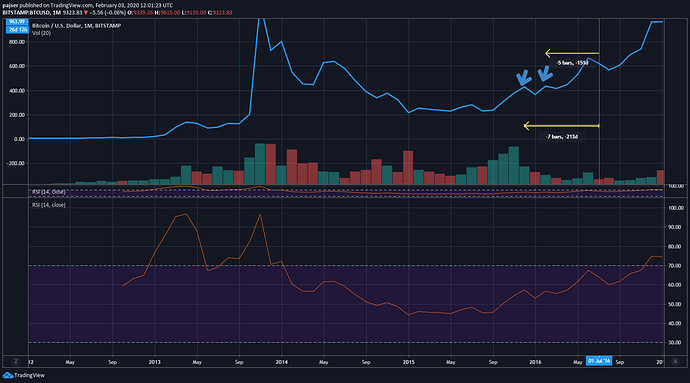Click the TradingView cloud logo

(7, 375)
